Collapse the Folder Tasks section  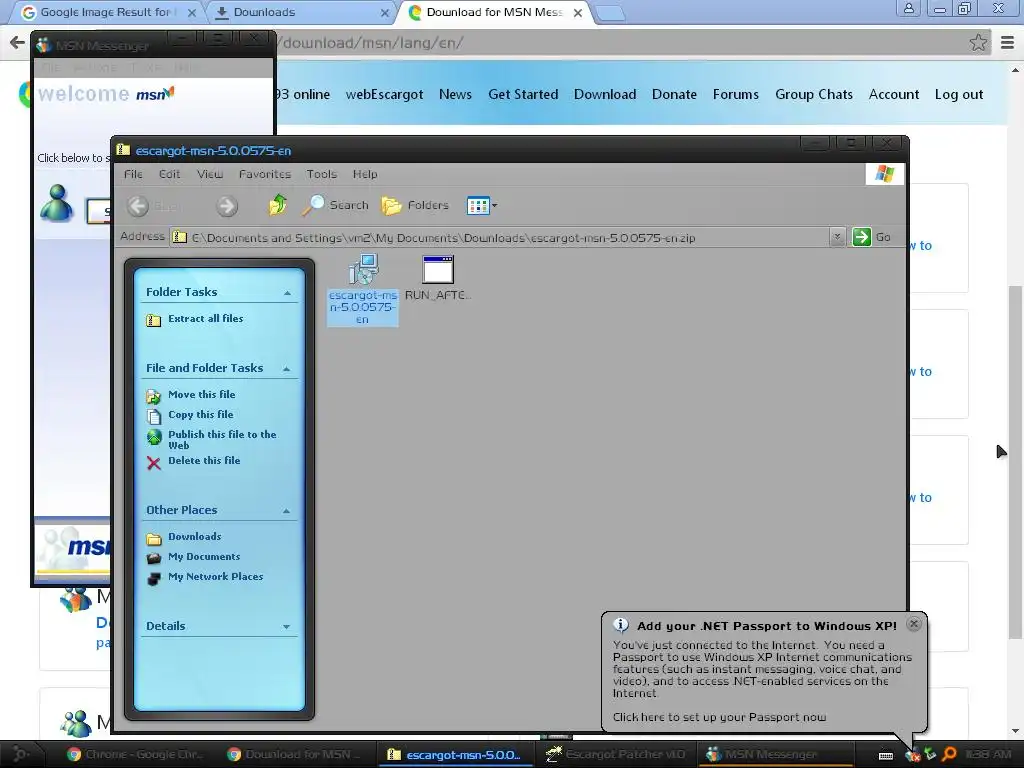pyautogui.click(x=287, y=293)
